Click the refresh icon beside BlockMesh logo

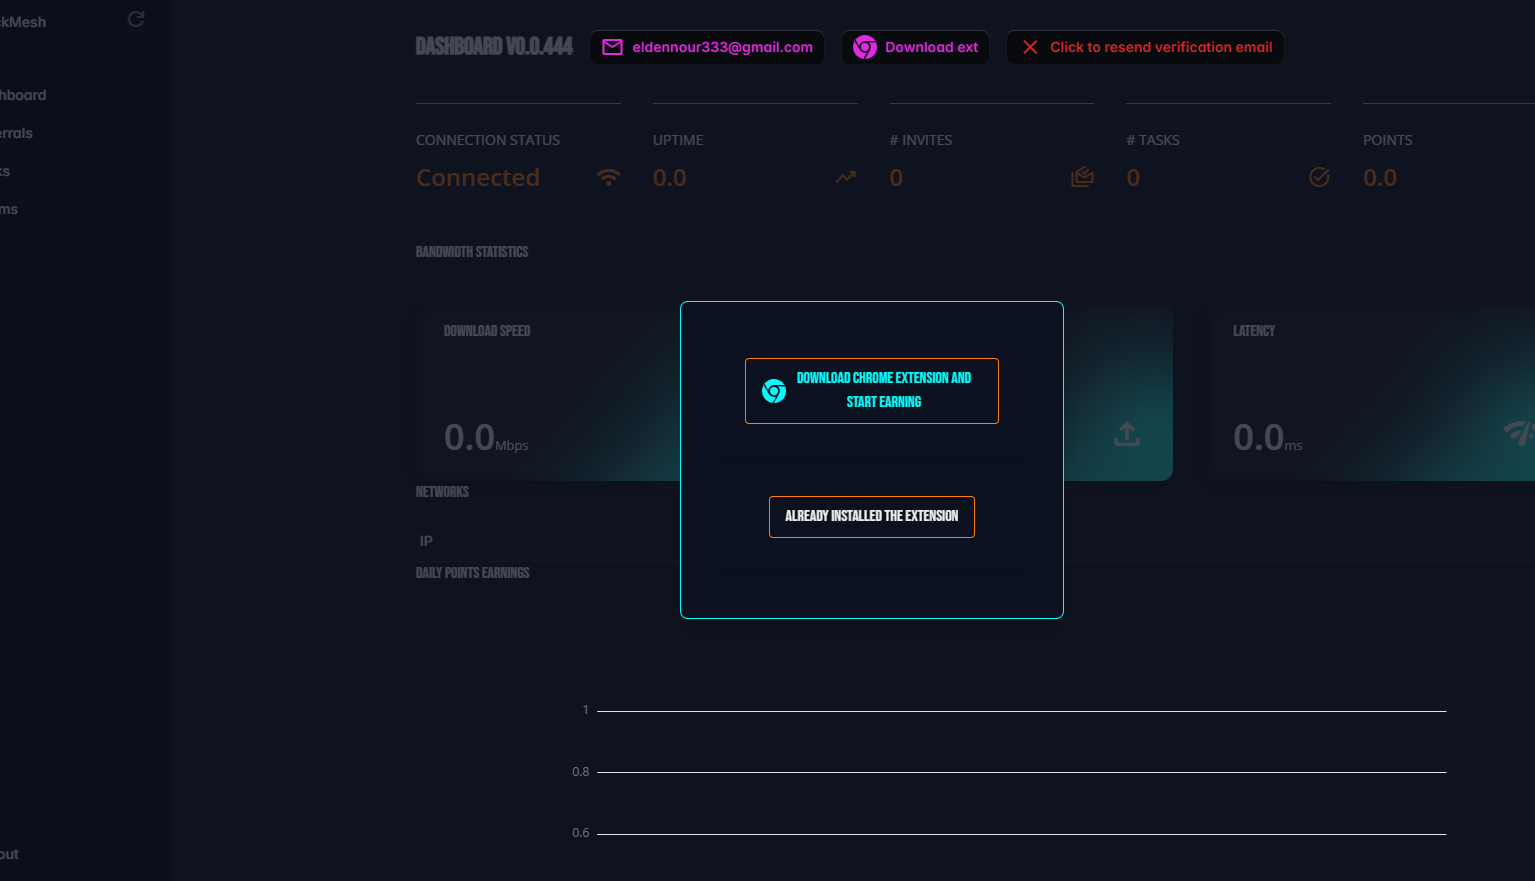click(x=136, y=19)
